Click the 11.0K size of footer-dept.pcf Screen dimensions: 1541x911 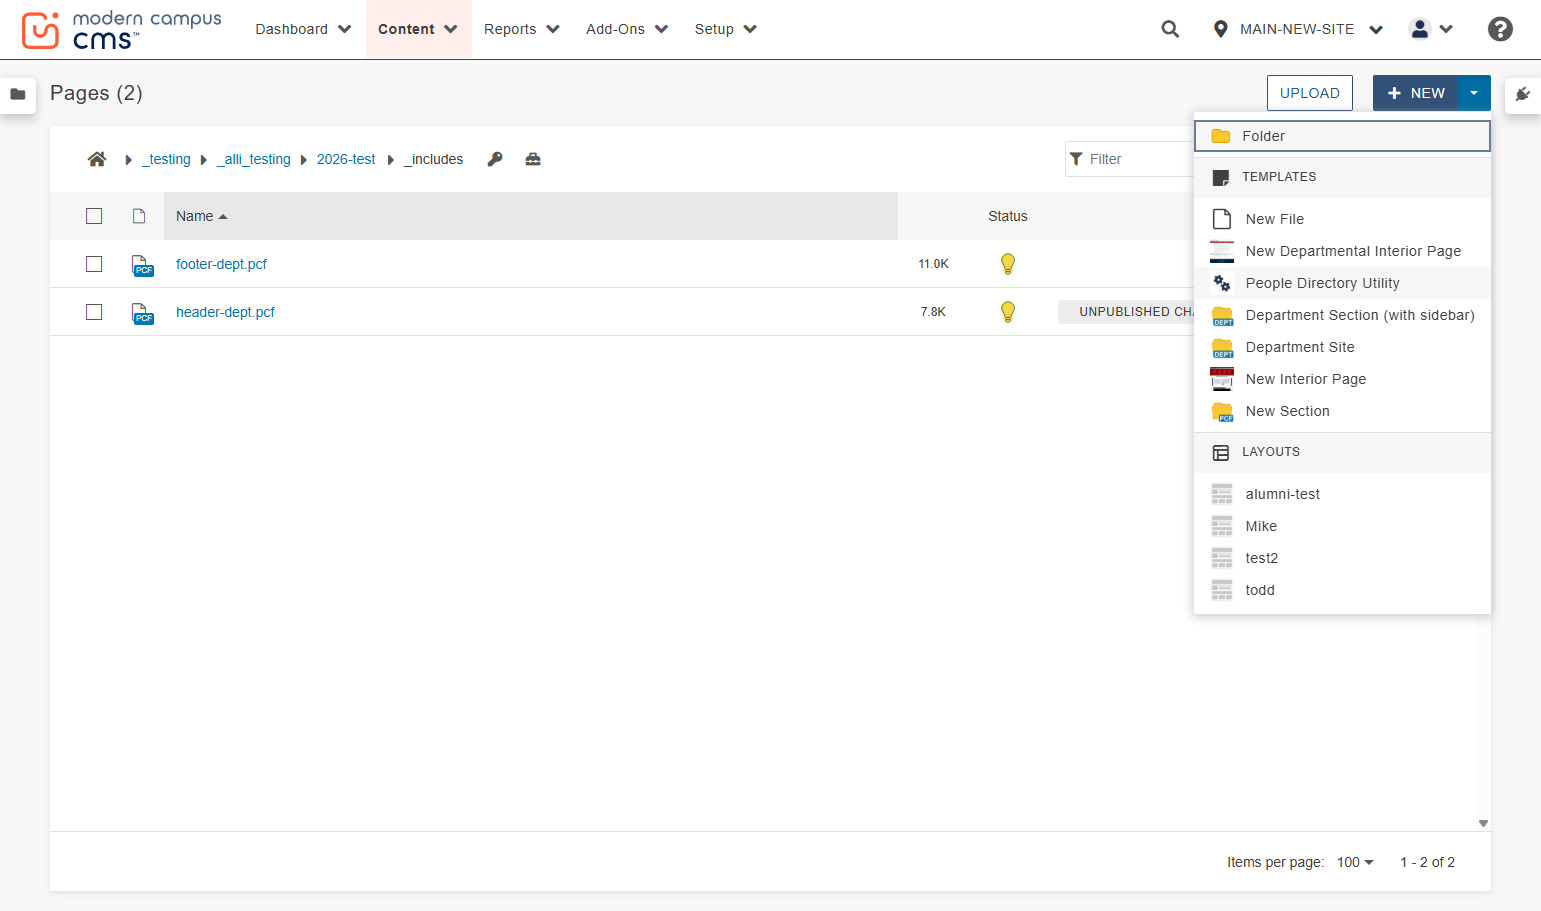pos(933,264)
